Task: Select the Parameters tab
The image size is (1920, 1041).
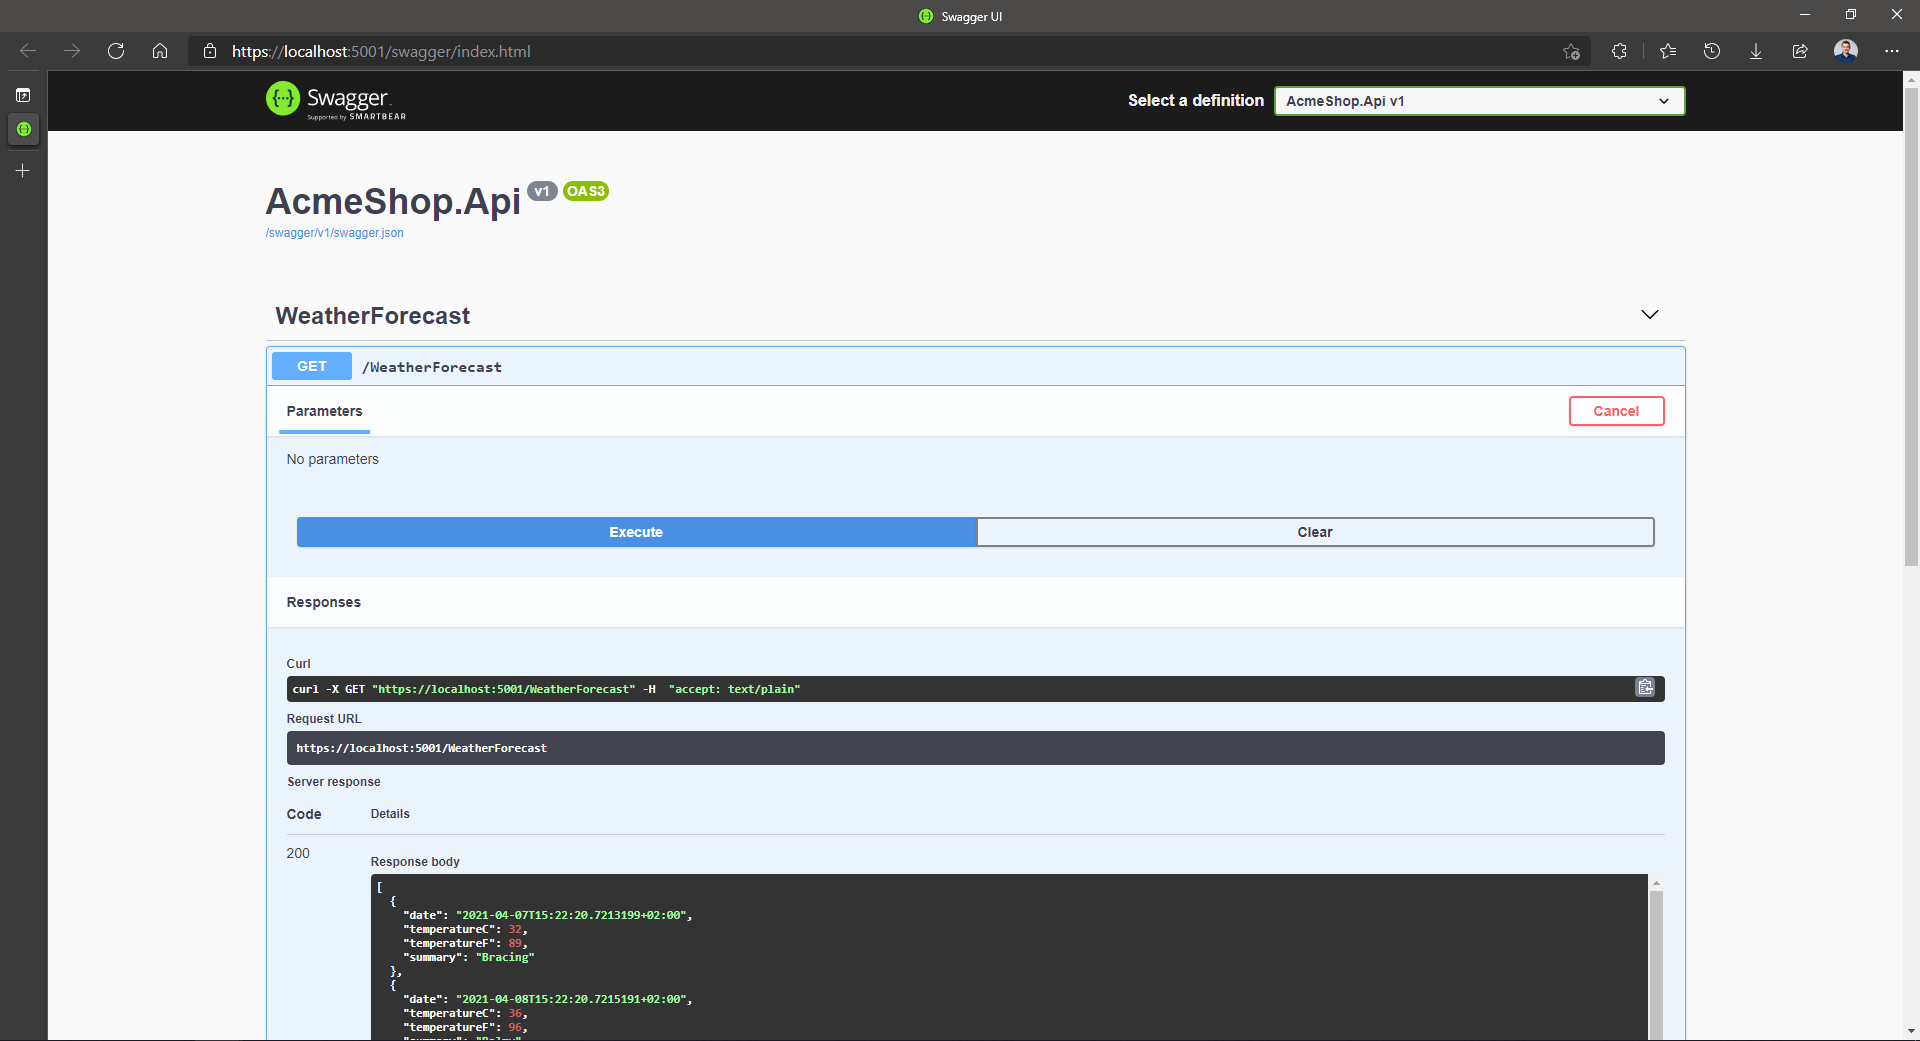Action: [x=324, y=411]
